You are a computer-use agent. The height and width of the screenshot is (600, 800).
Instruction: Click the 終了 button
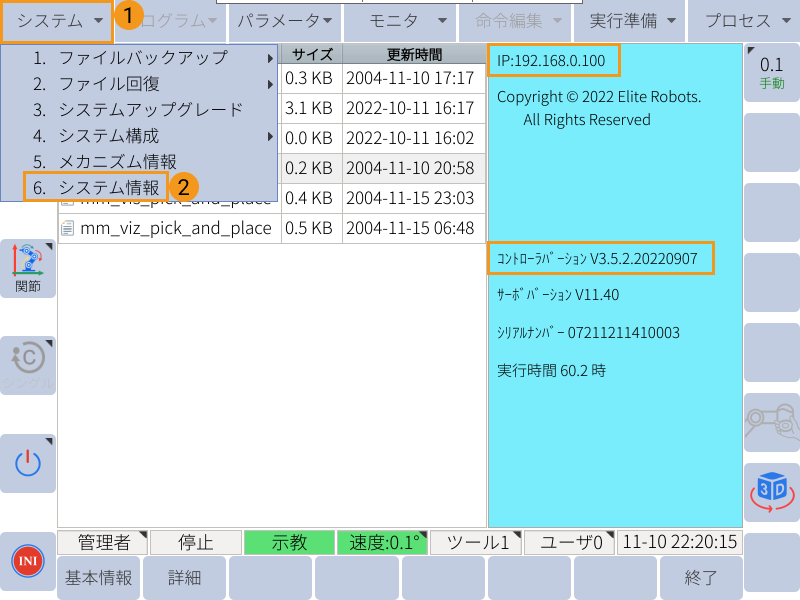tap(701, 578)
